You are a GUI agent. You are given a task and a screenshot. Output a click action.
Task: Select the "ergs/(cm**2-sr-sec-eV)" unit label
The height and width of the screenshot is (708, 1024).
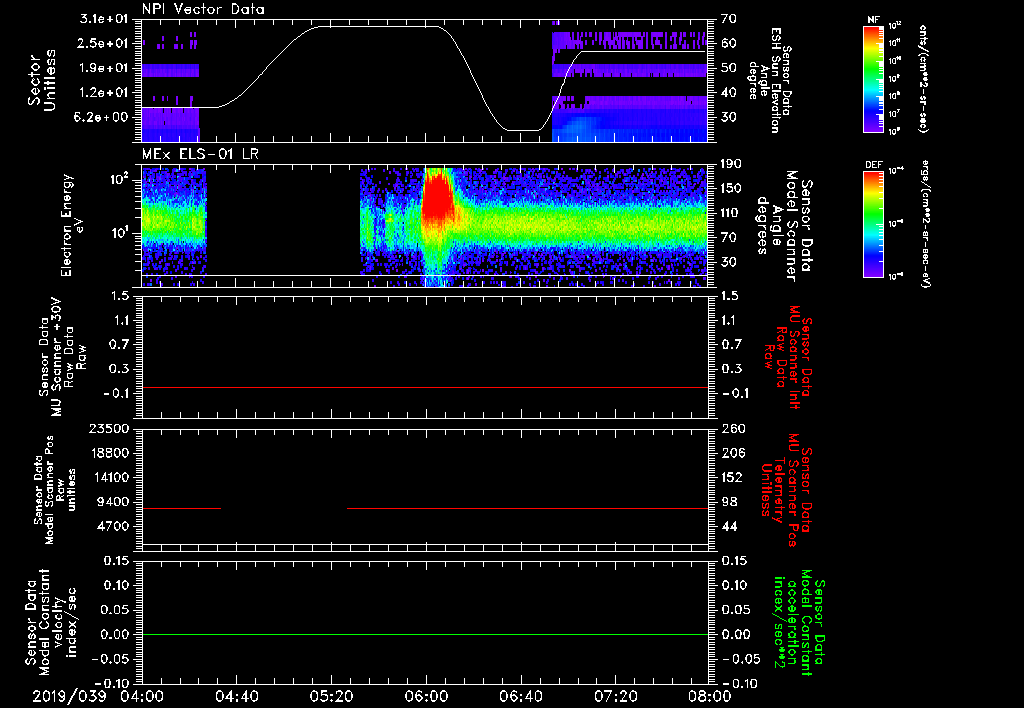(x=926, y=223)
